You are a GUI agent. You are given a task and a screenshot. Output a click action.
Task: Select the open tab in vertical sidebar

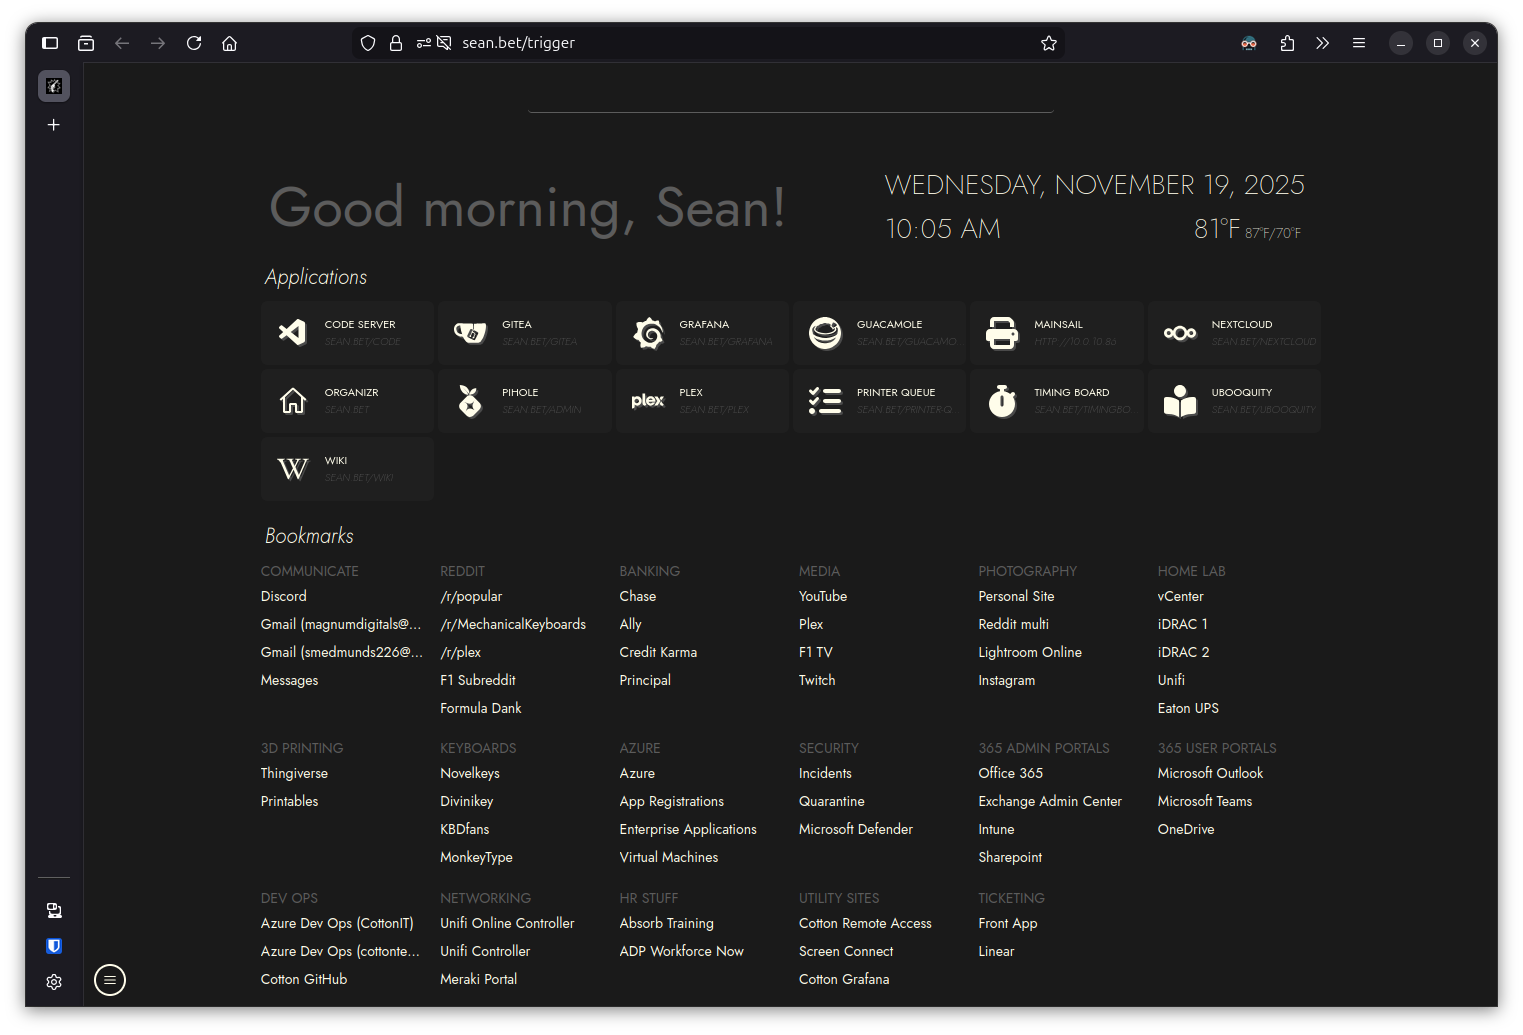54,86
